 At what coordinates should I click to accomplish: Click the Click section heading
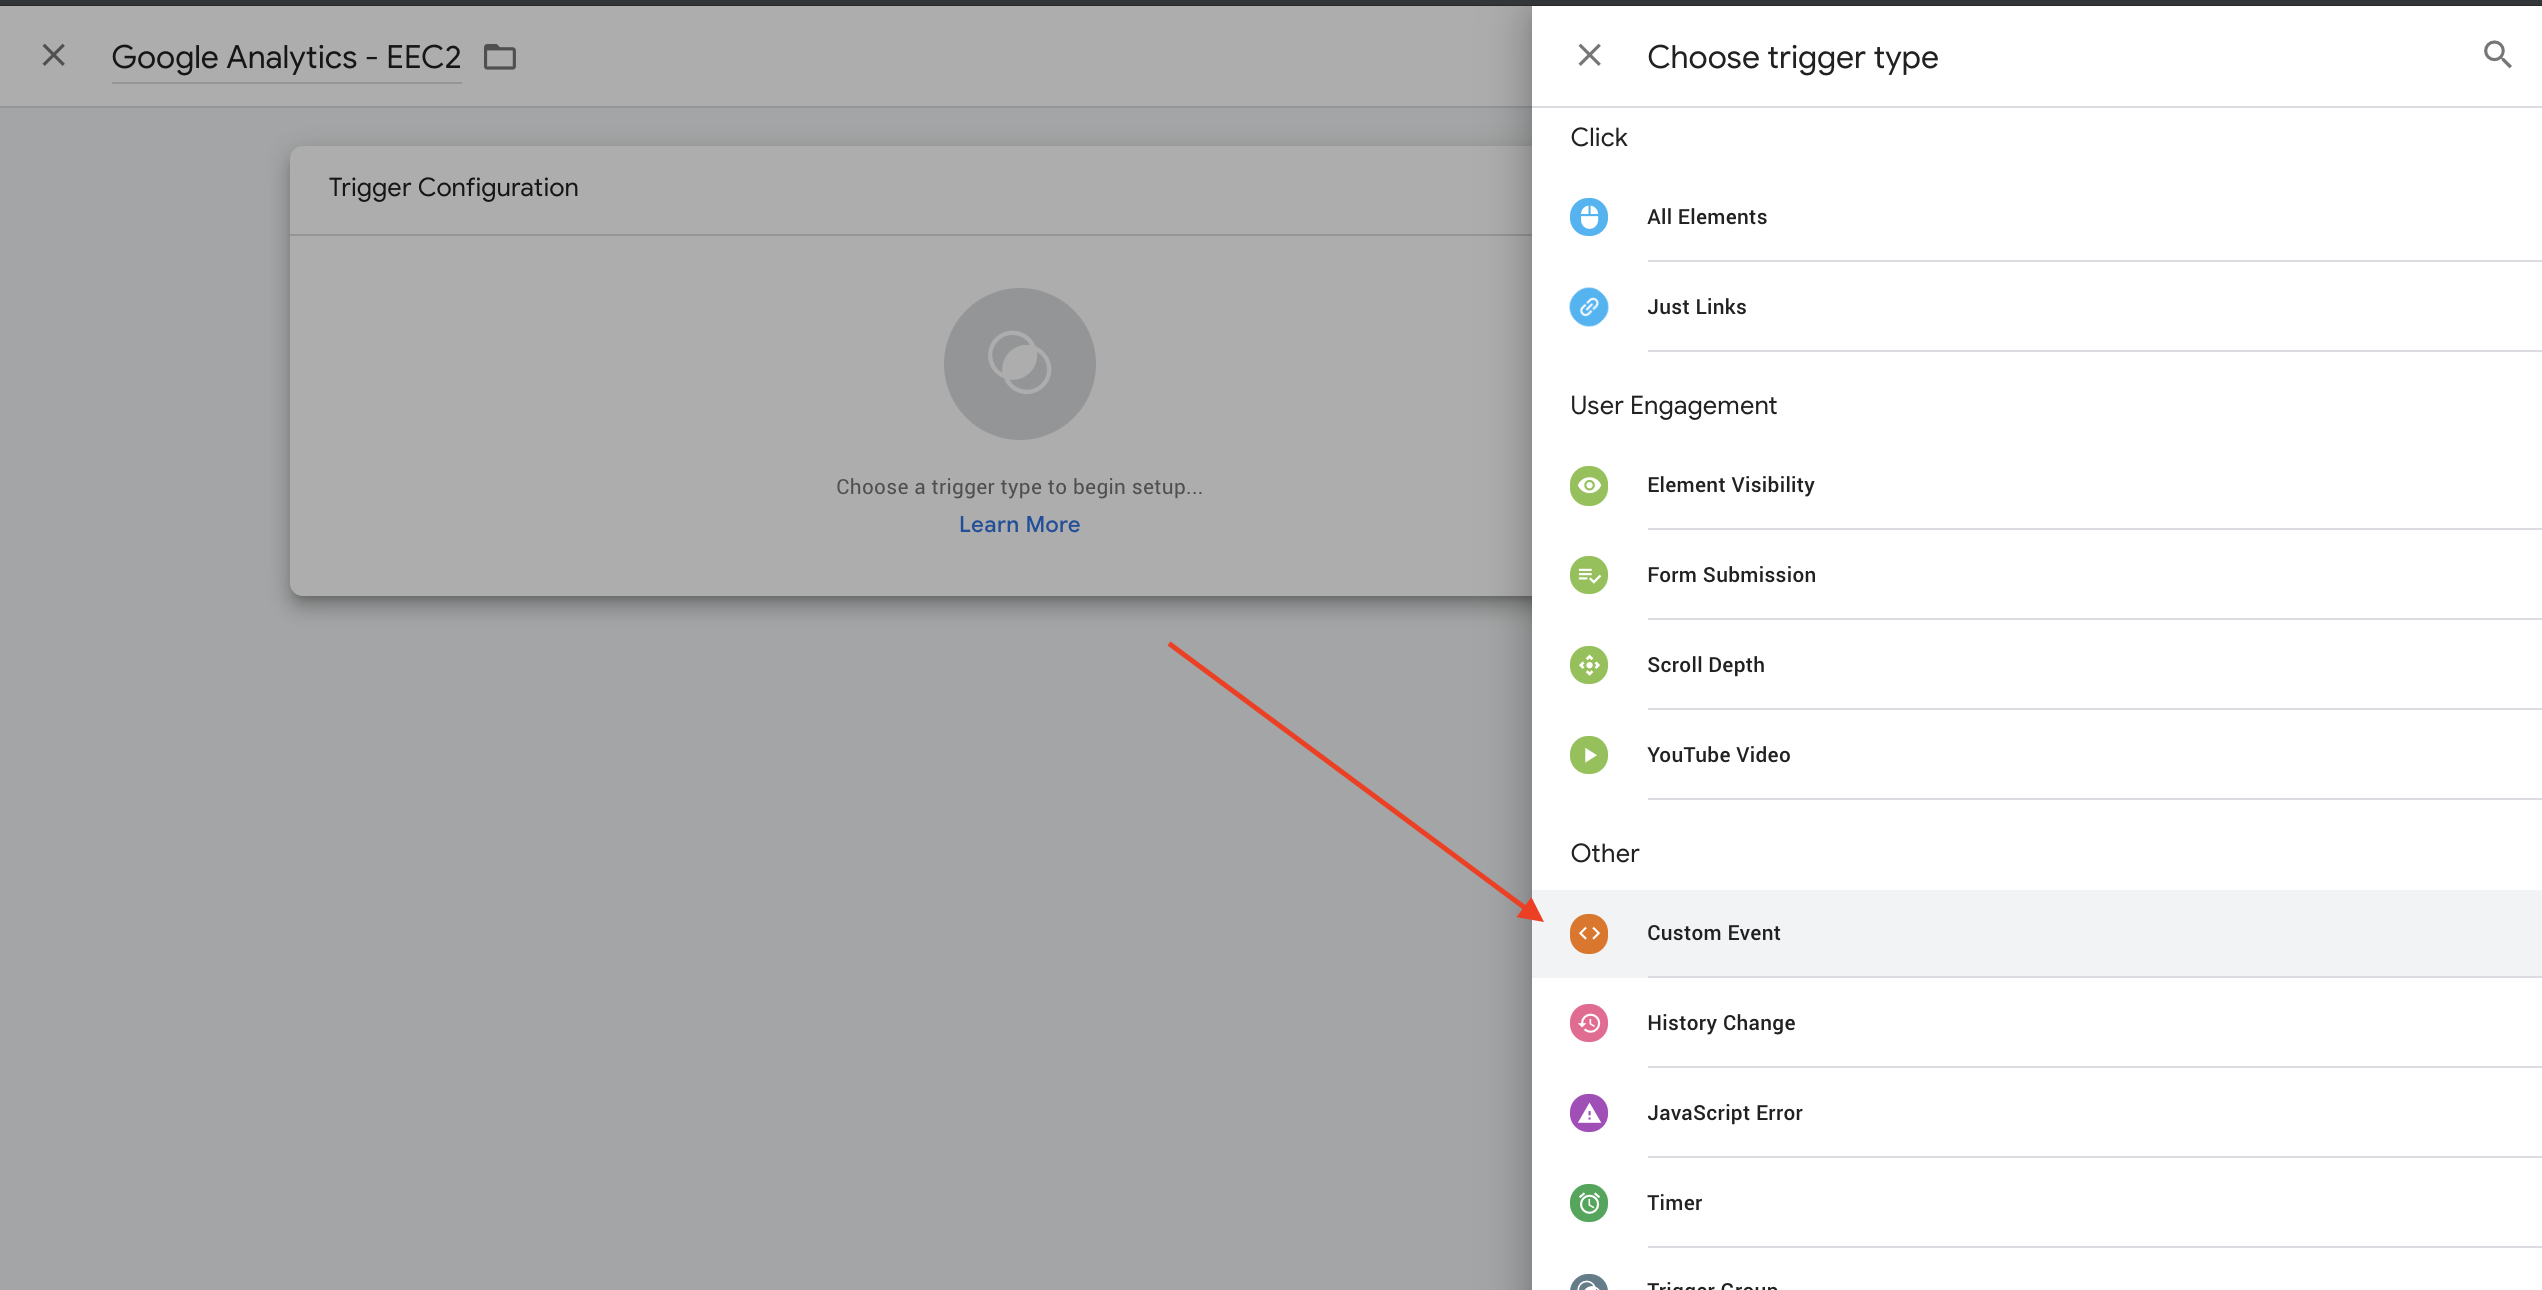coord(1598,137)
